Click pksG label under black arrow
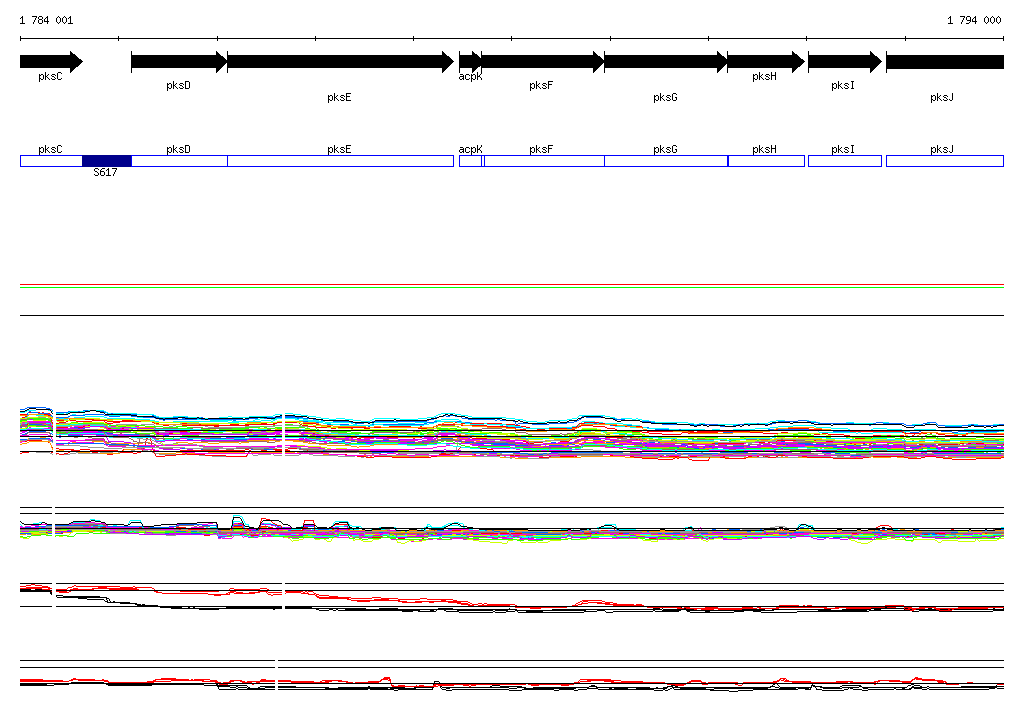This screenshot has height=714, width=1024. pyautogui.click(x=665, y=97)
